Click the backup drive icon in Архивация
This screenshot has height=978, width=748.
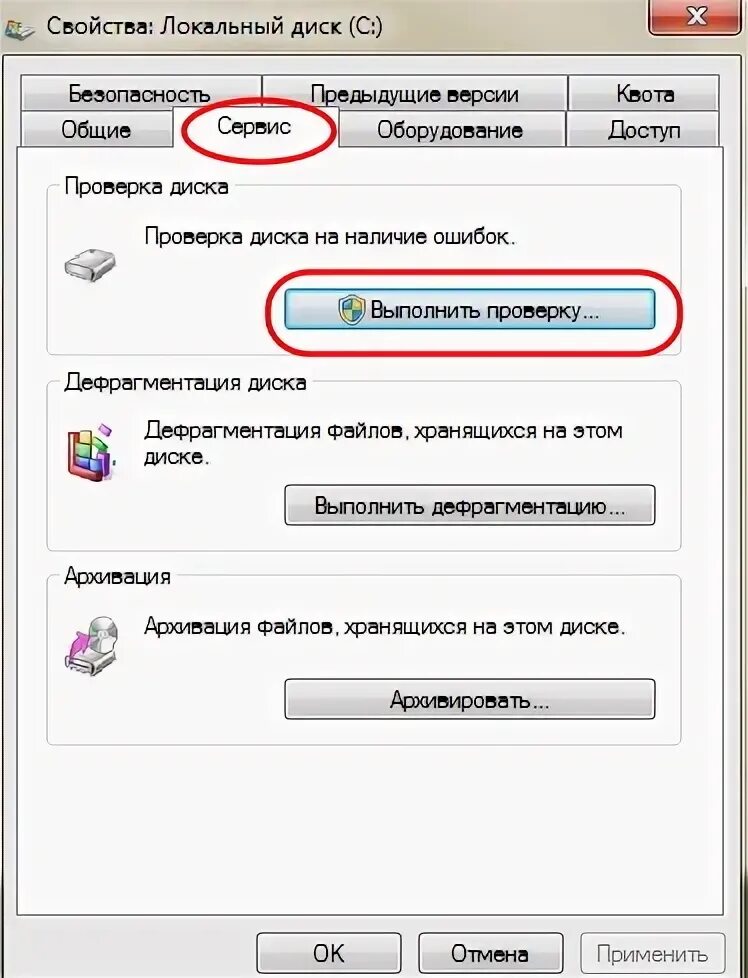coord(92,646)
